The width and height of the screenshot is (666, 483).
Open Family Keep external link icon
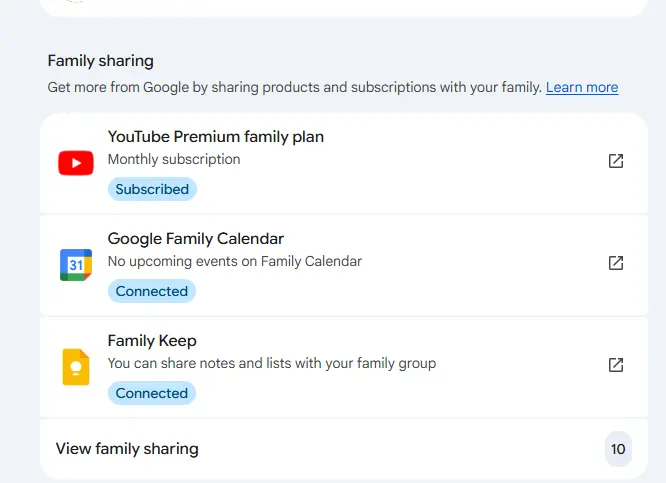[616, 365]
